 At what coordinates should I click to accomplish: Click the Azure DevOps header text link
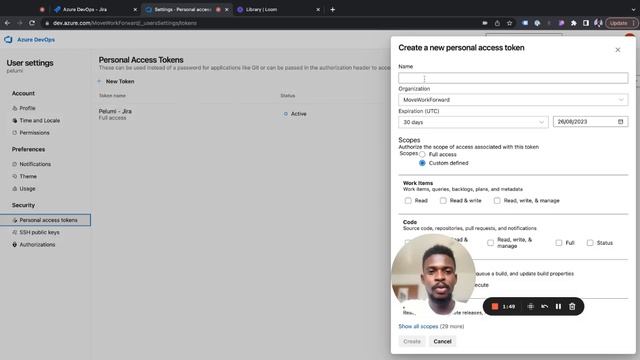click(x=36, y=40)
